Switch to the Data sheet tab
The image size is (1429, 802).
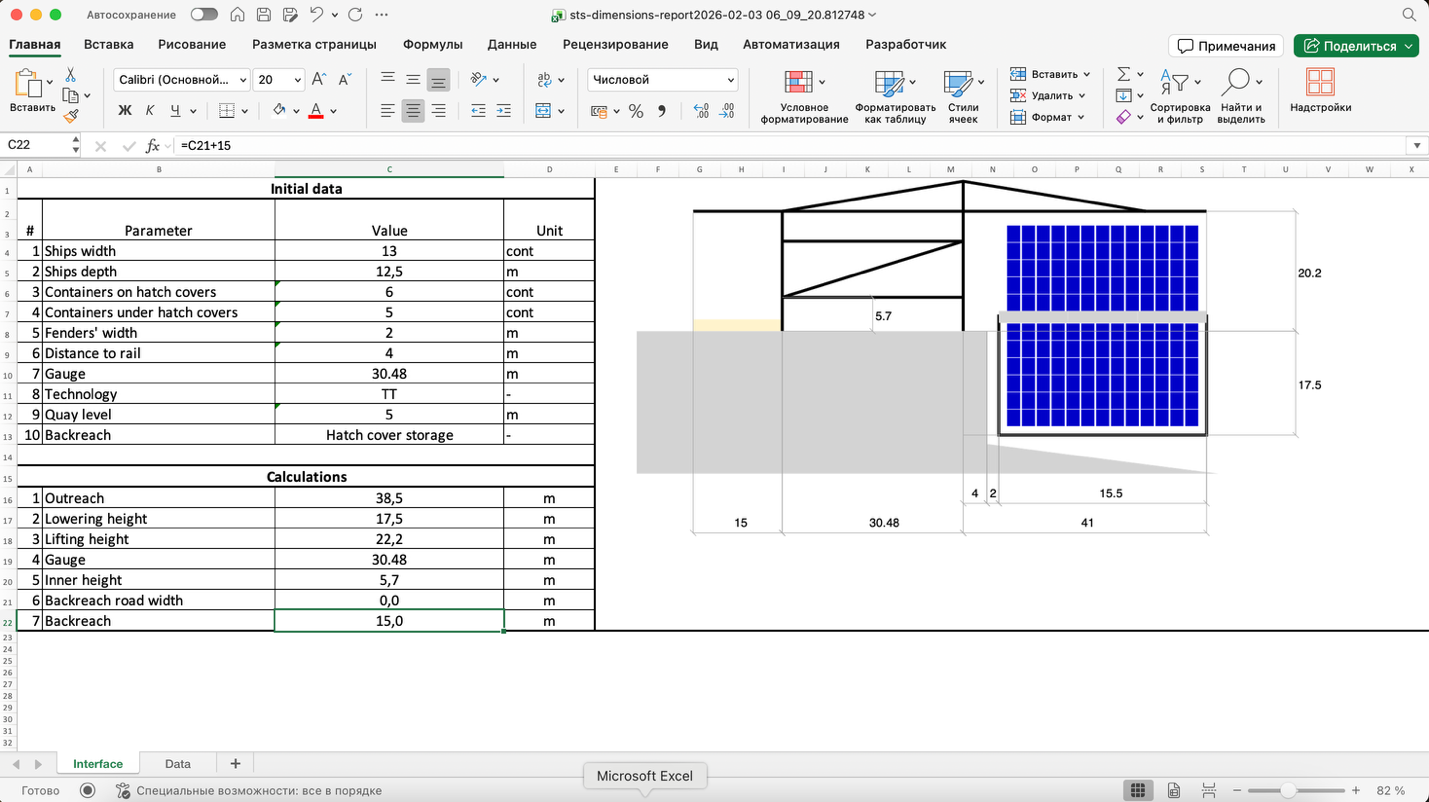point(177,764)
